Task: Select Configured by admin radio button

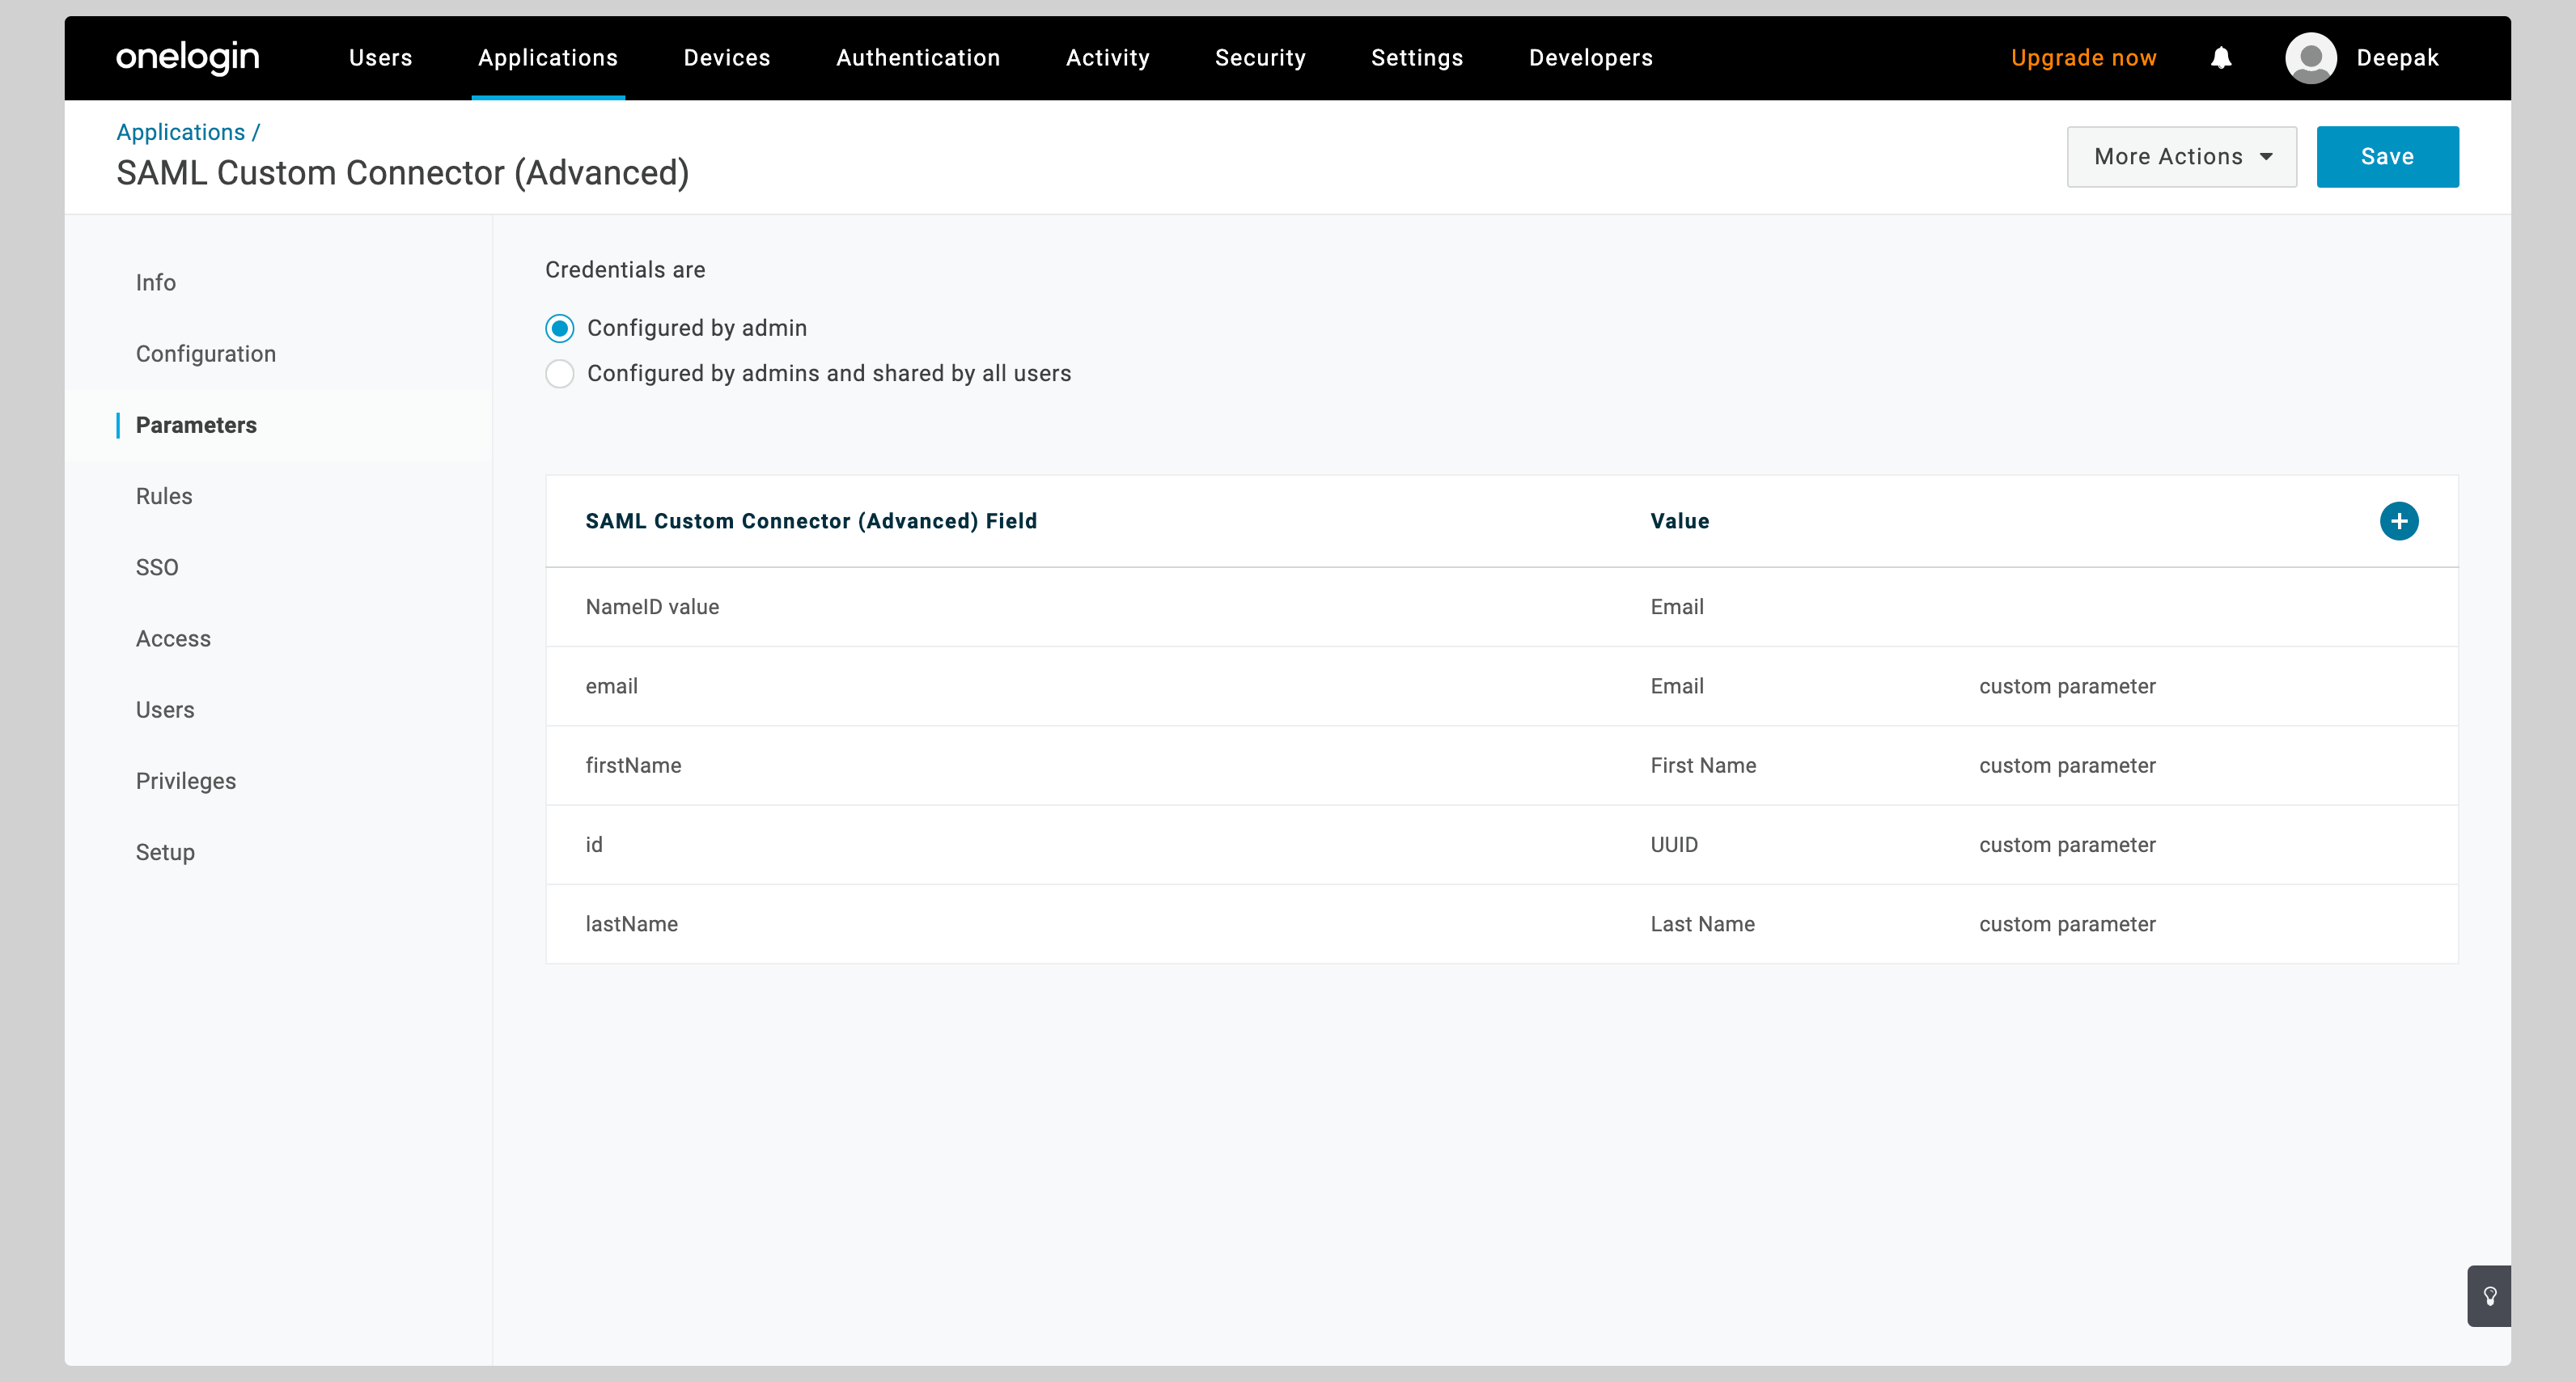Action: click(x=559, y=327)
